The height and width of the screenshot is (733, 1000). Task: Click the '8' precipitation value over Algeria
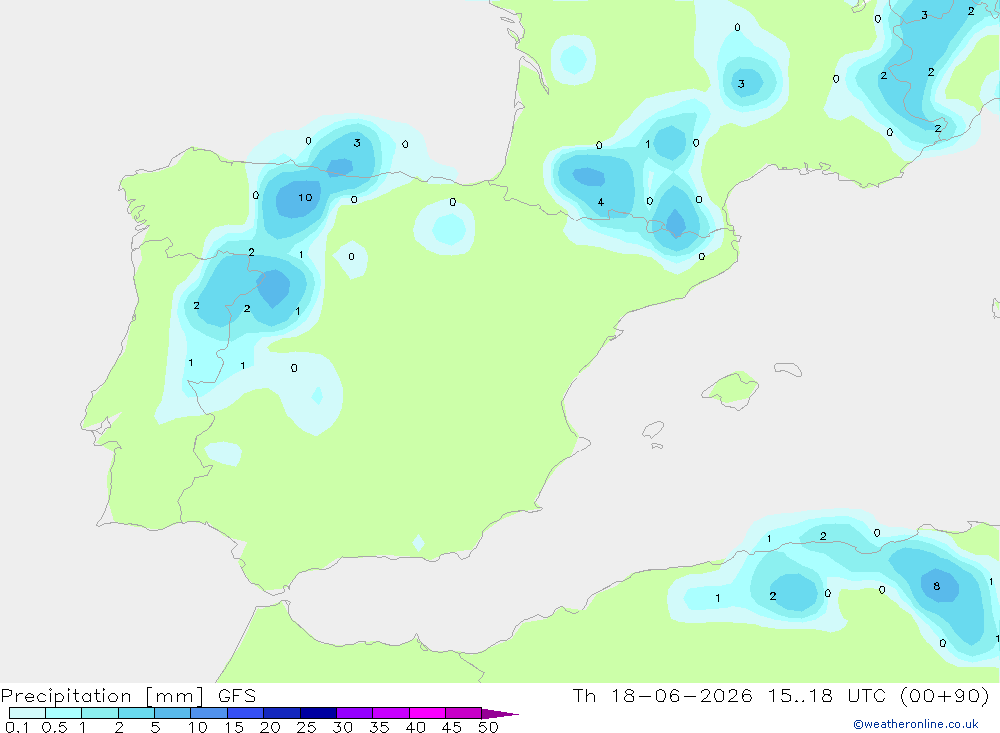936,586
